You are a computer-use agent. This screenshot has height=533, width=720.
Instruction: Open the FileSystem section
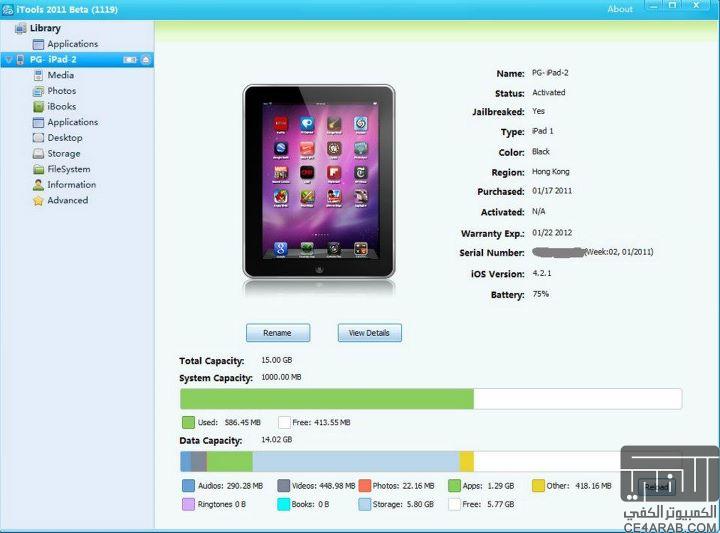pyautogui.click(x=69, y=169)
